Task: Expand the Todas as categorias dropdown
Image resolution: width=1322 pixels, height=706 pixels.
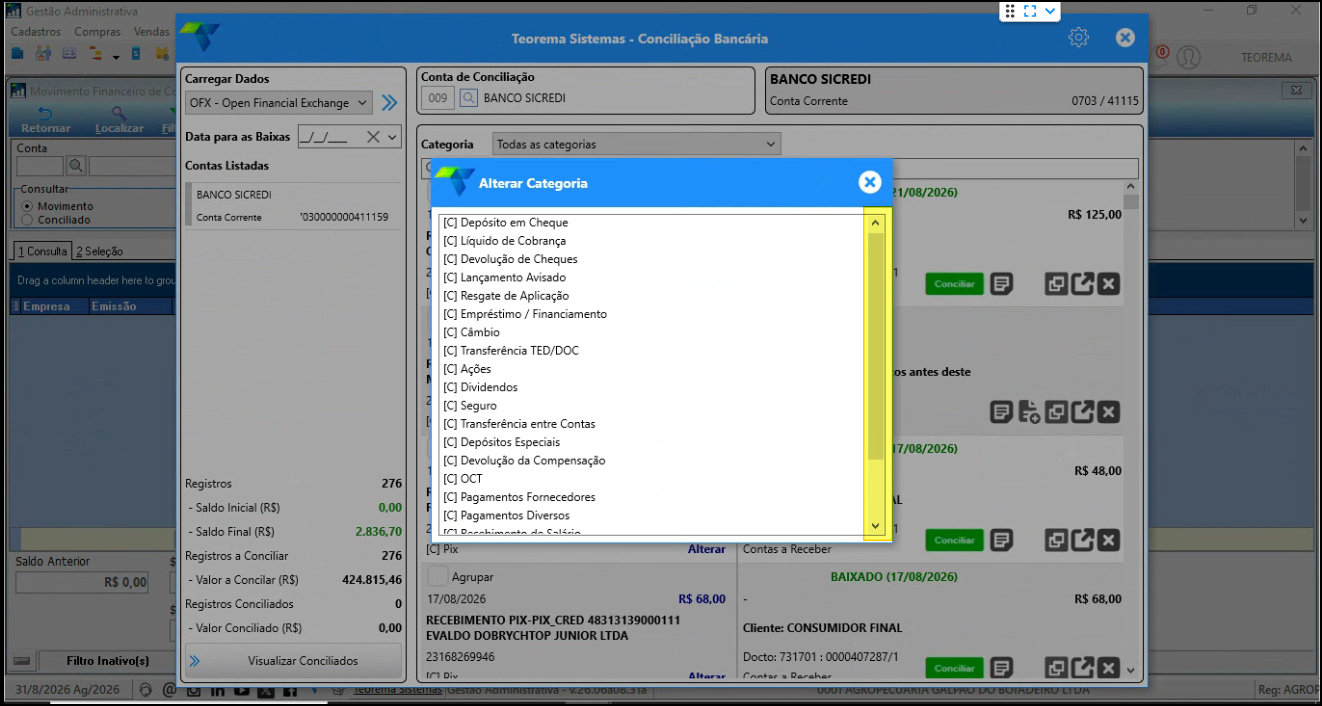Action: click(x=635, y=144)
